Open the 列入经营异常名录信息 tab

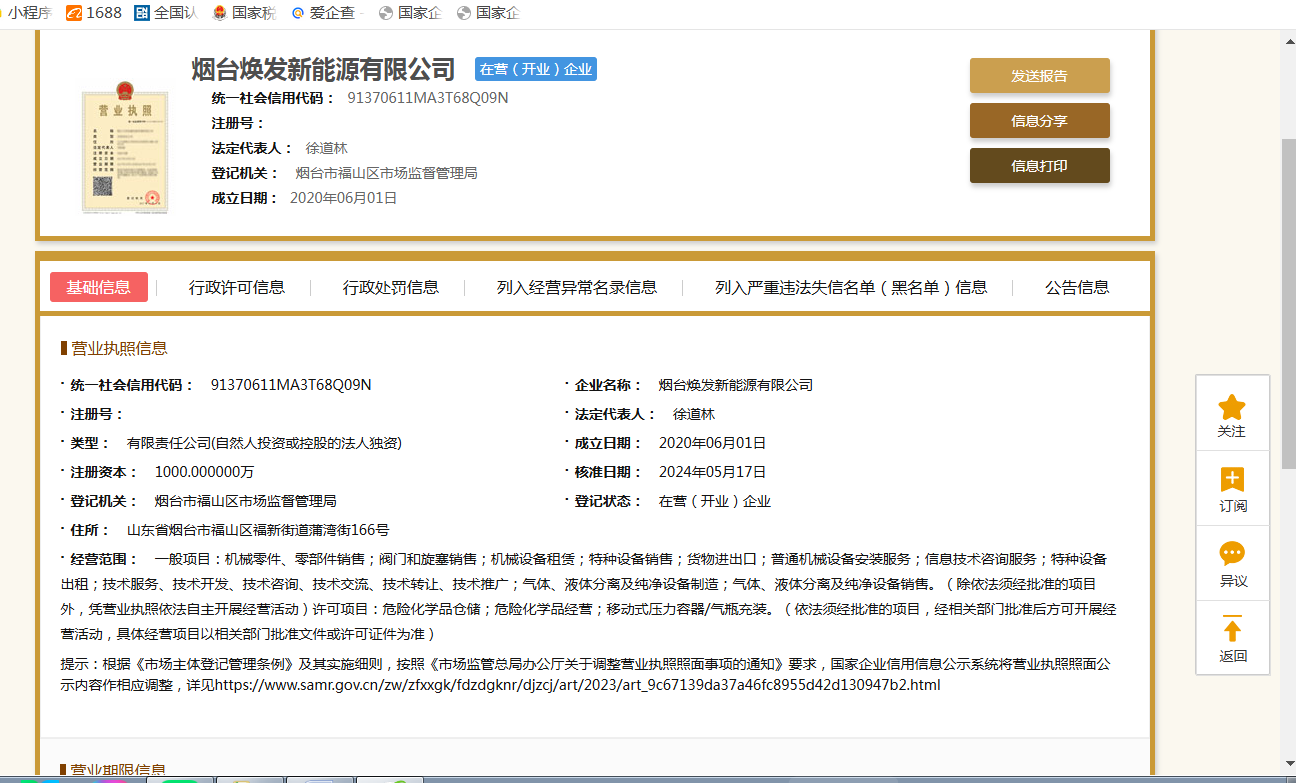(576, 287)
